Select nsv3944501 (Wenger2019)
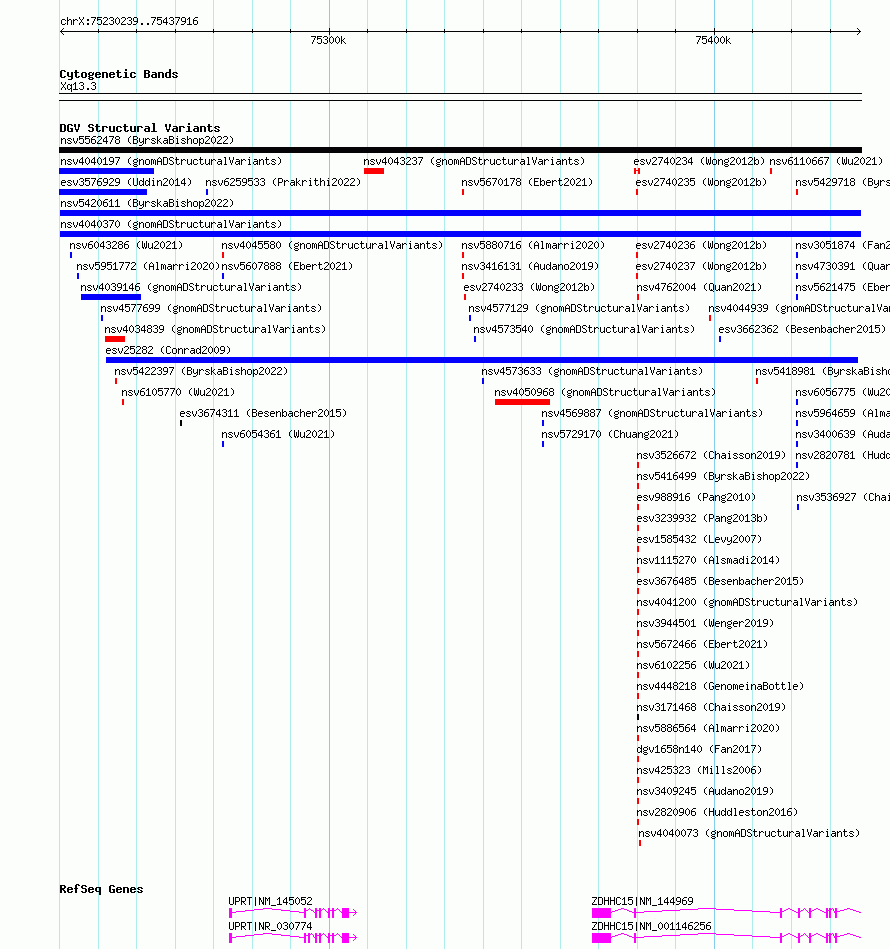 point(705,623)
